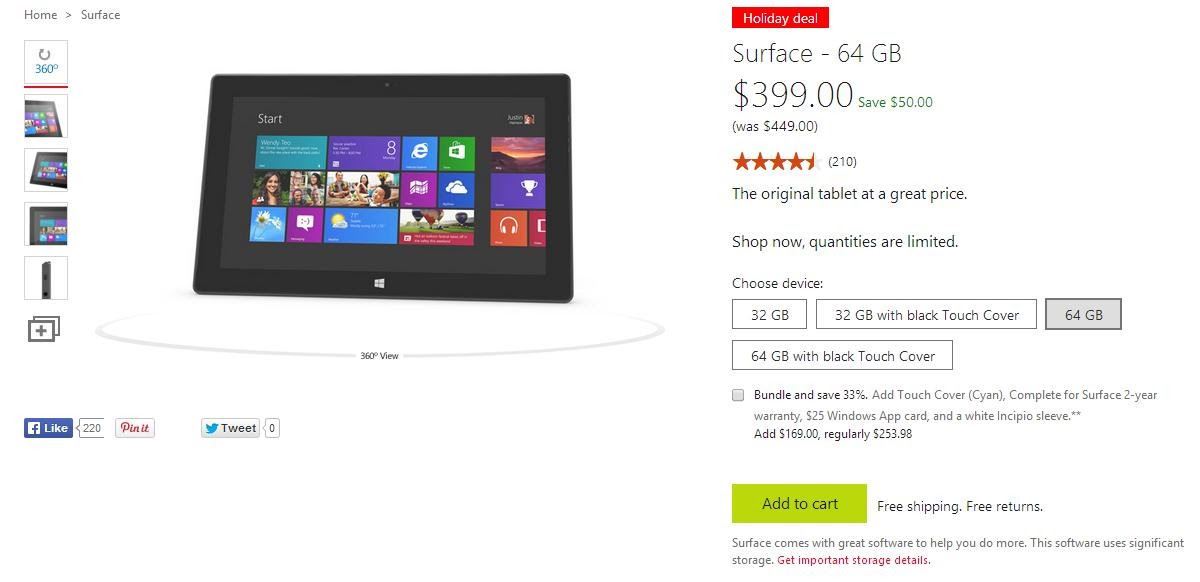This screenshot has width=1200, height=582.
Task: Open the Surface breadcrumb link
Action: click(100, 15)
